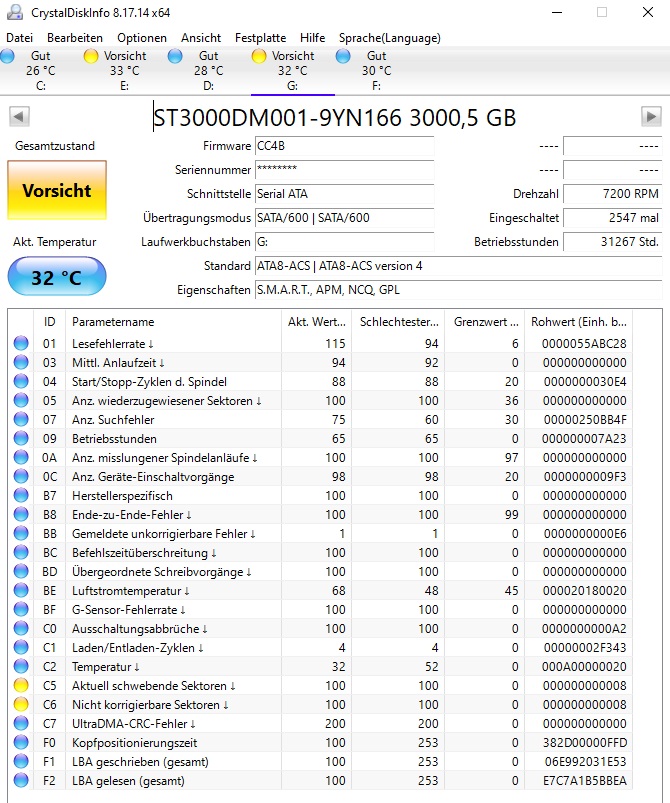670x803 pixels.
Task: Select 'Laden/Entladen-Zyklen' parameter row
Action: [x=320, y=647]
